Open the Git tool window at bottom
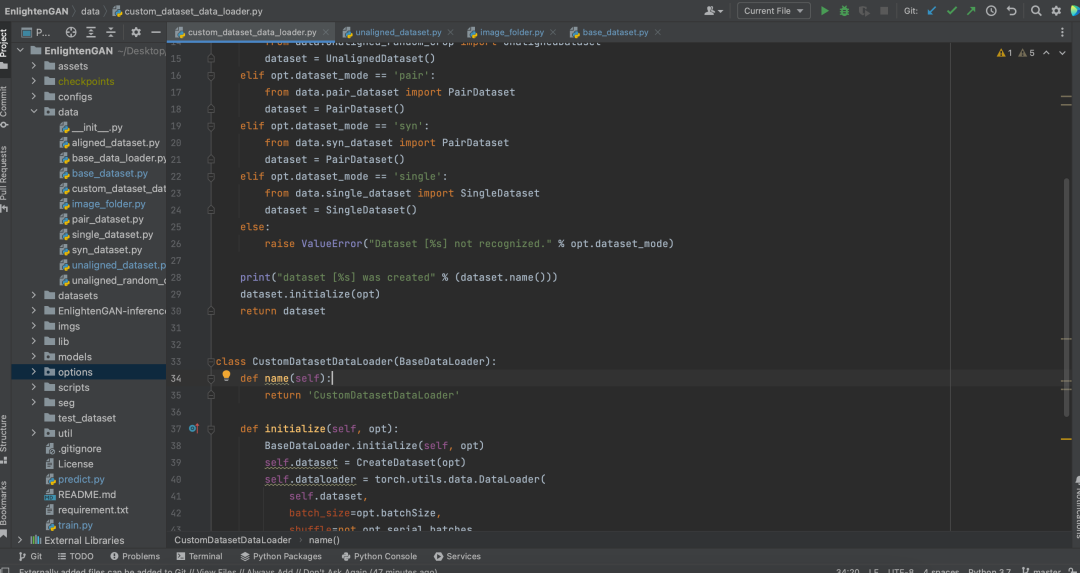The image size is (1080, 573). click(x=30, y=556)
